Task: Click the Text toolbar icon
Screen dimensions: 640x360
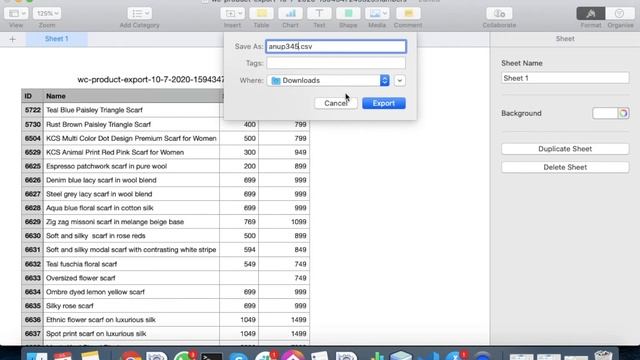Action: pyautogui.click(x=319, y=13)
